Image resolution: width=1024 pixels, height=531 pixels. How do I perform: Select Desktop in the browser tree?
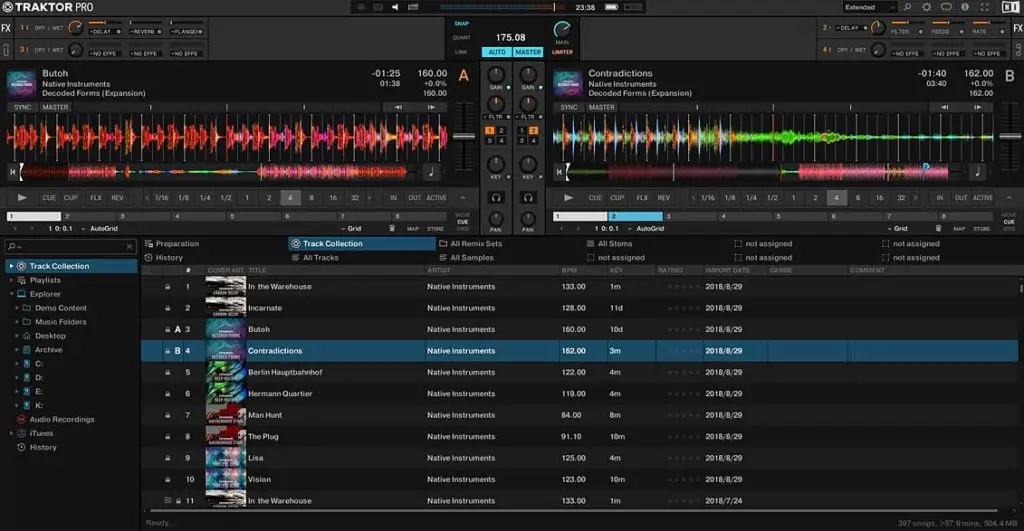pos(50,336)
